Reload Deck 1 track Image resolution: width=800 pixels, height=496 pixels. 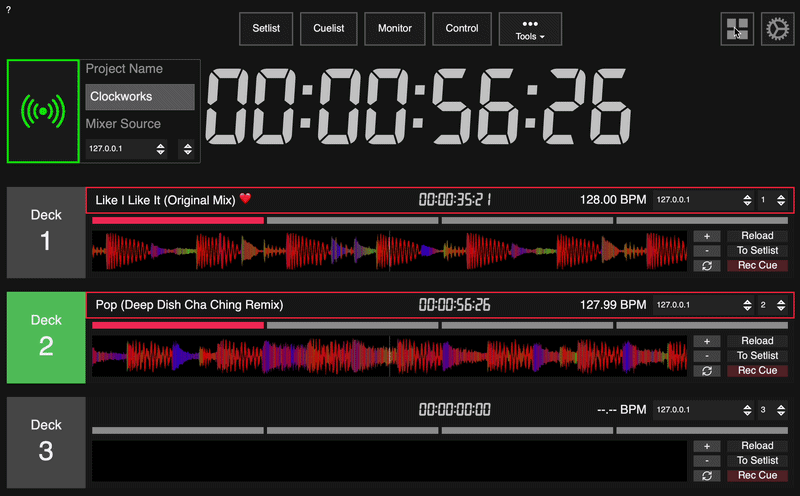point(757,236)
